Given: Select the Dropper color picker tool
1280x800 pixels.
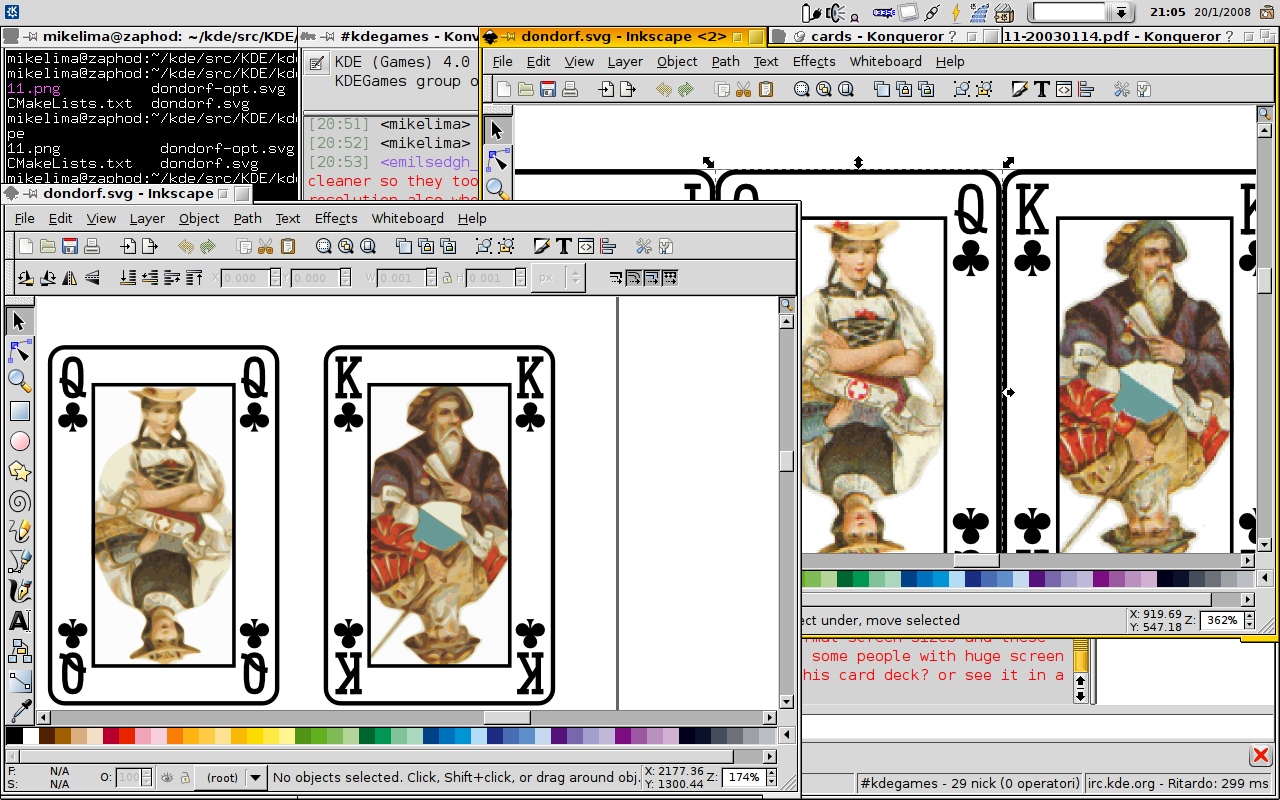Looking at the screenshot, I should pos(19,711).
